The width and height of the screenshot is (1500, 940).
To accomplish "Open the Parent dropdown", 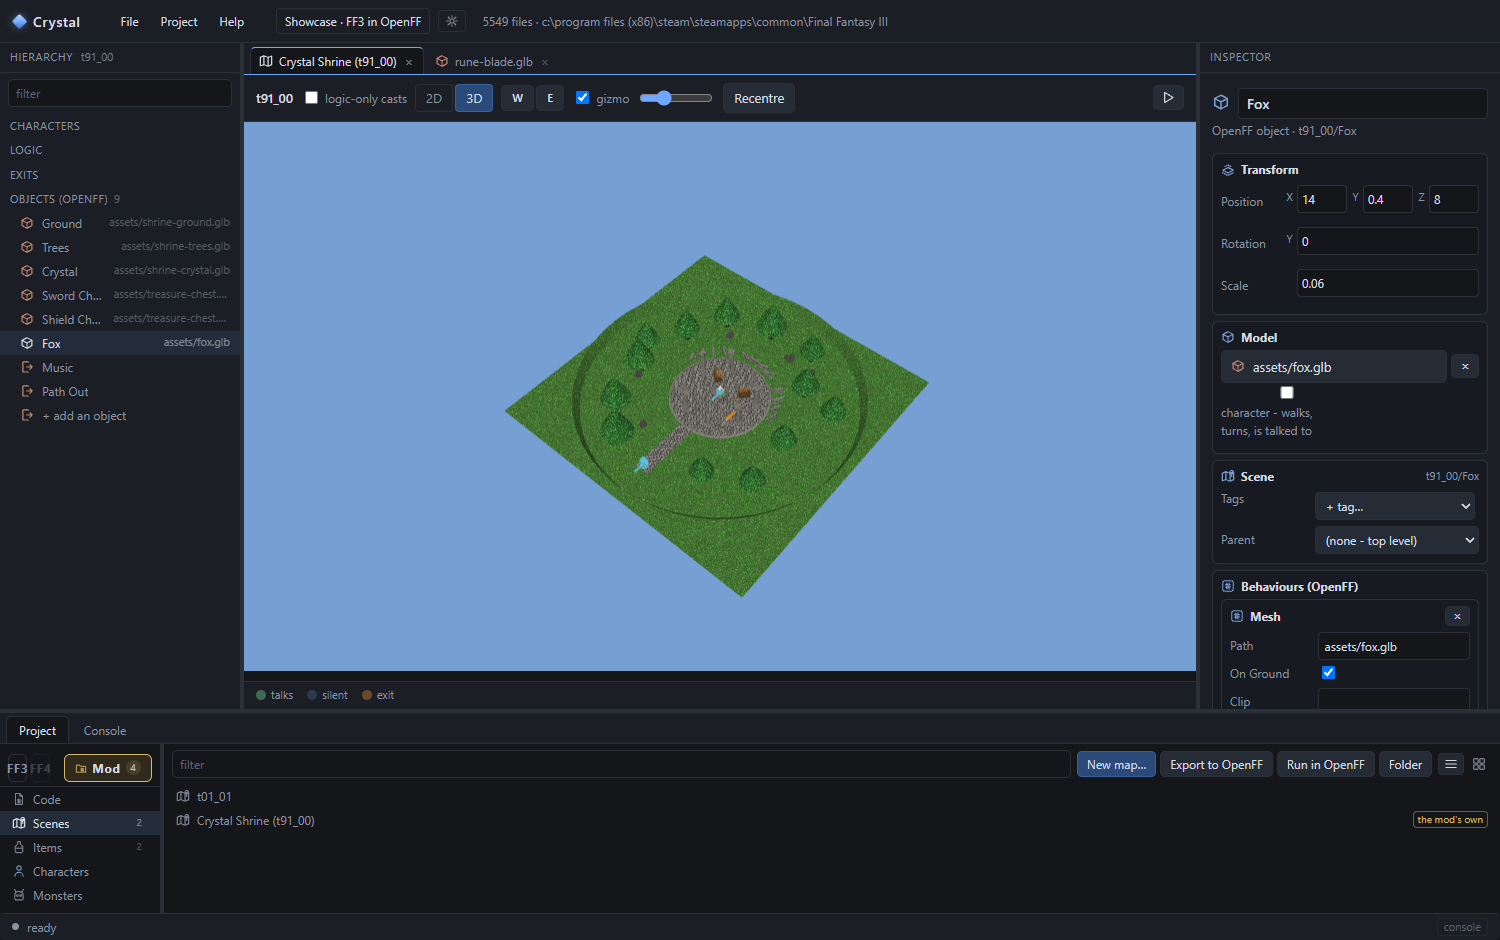I will point(1396,540).
